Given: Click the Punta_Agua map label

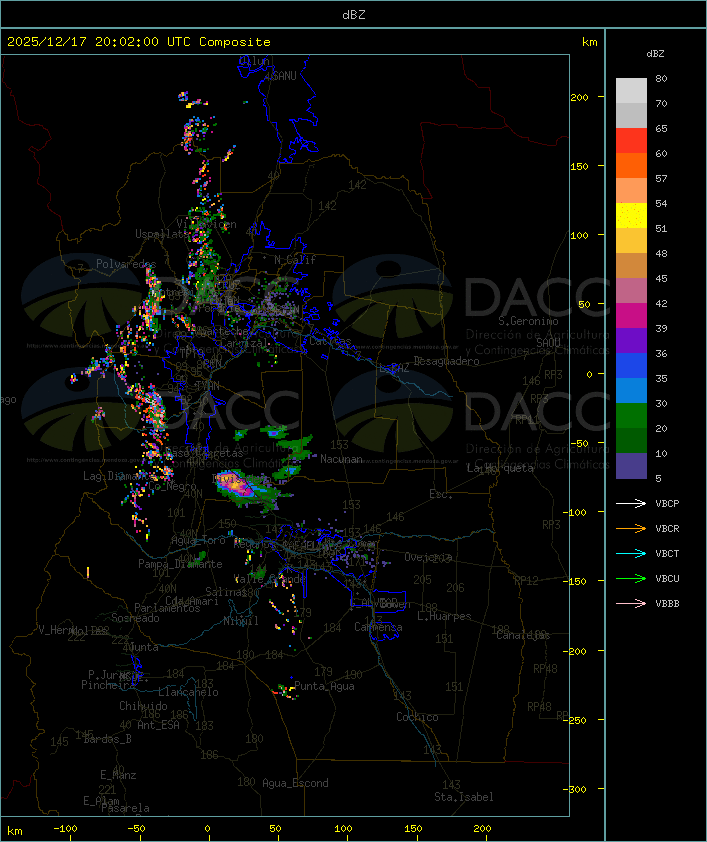Looking at the screenshot, I should pos(324,686).
